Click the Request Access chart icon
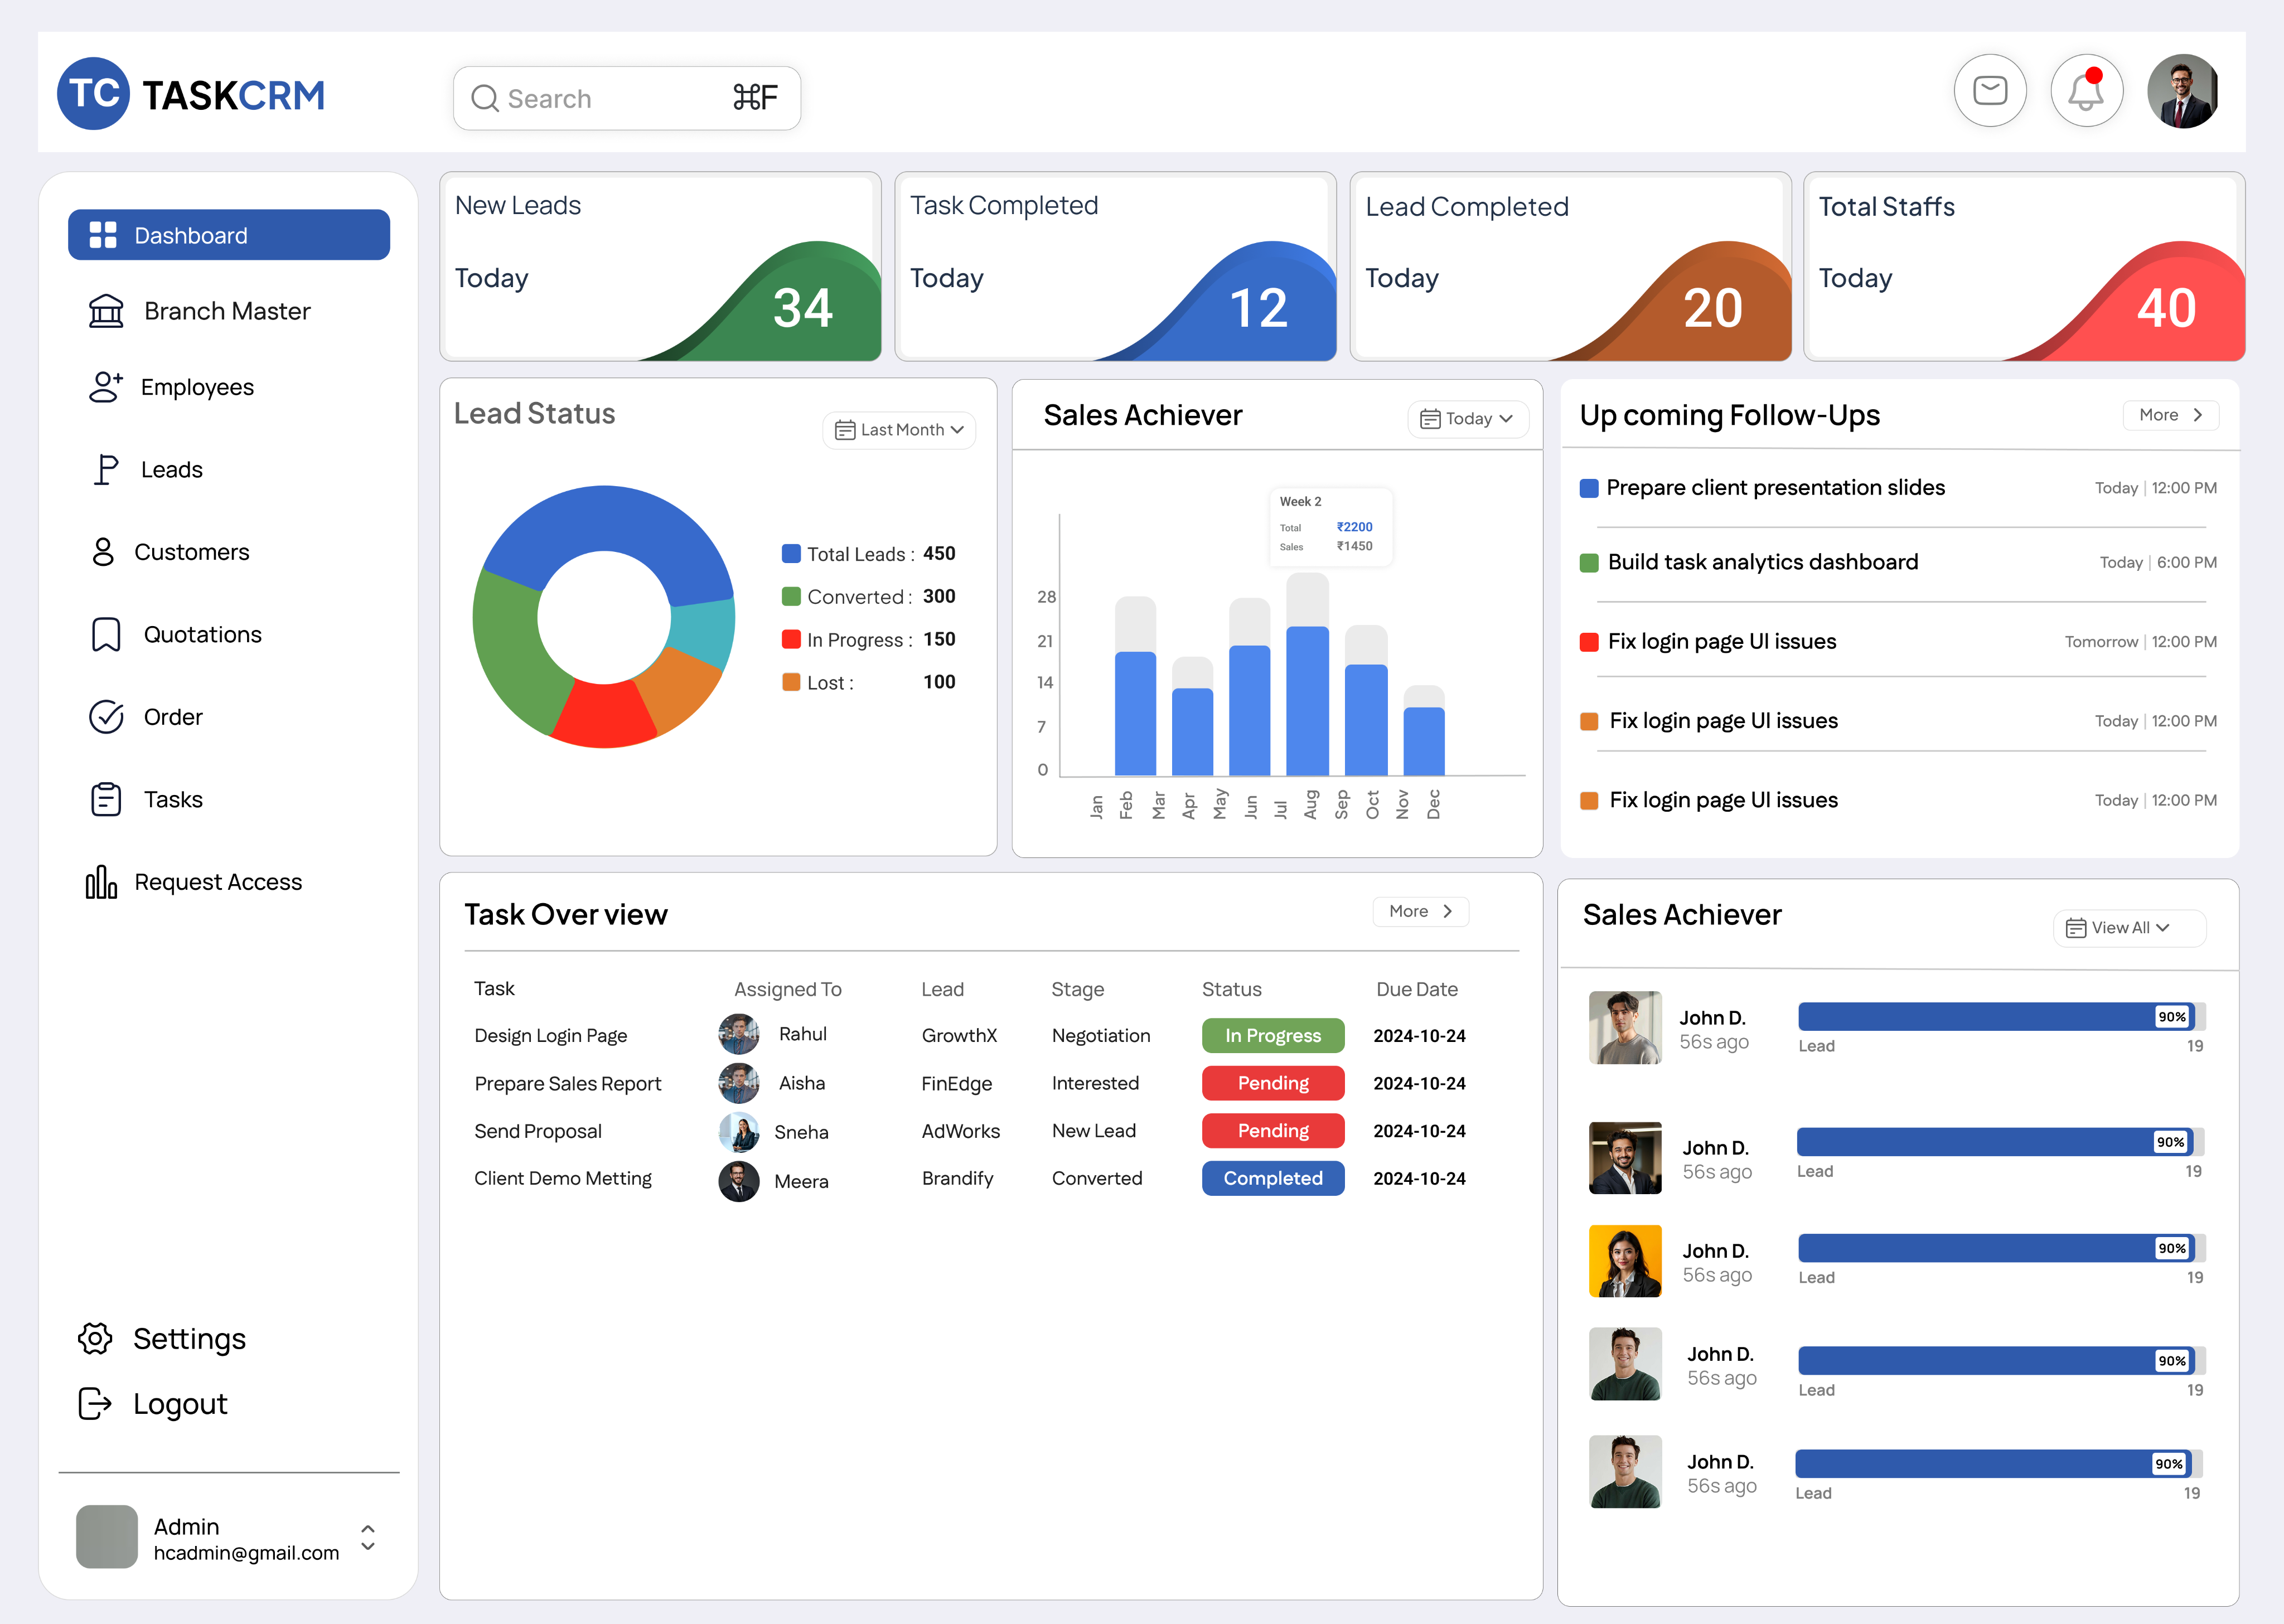The image size is (2284, 1624). pos(101,882)
